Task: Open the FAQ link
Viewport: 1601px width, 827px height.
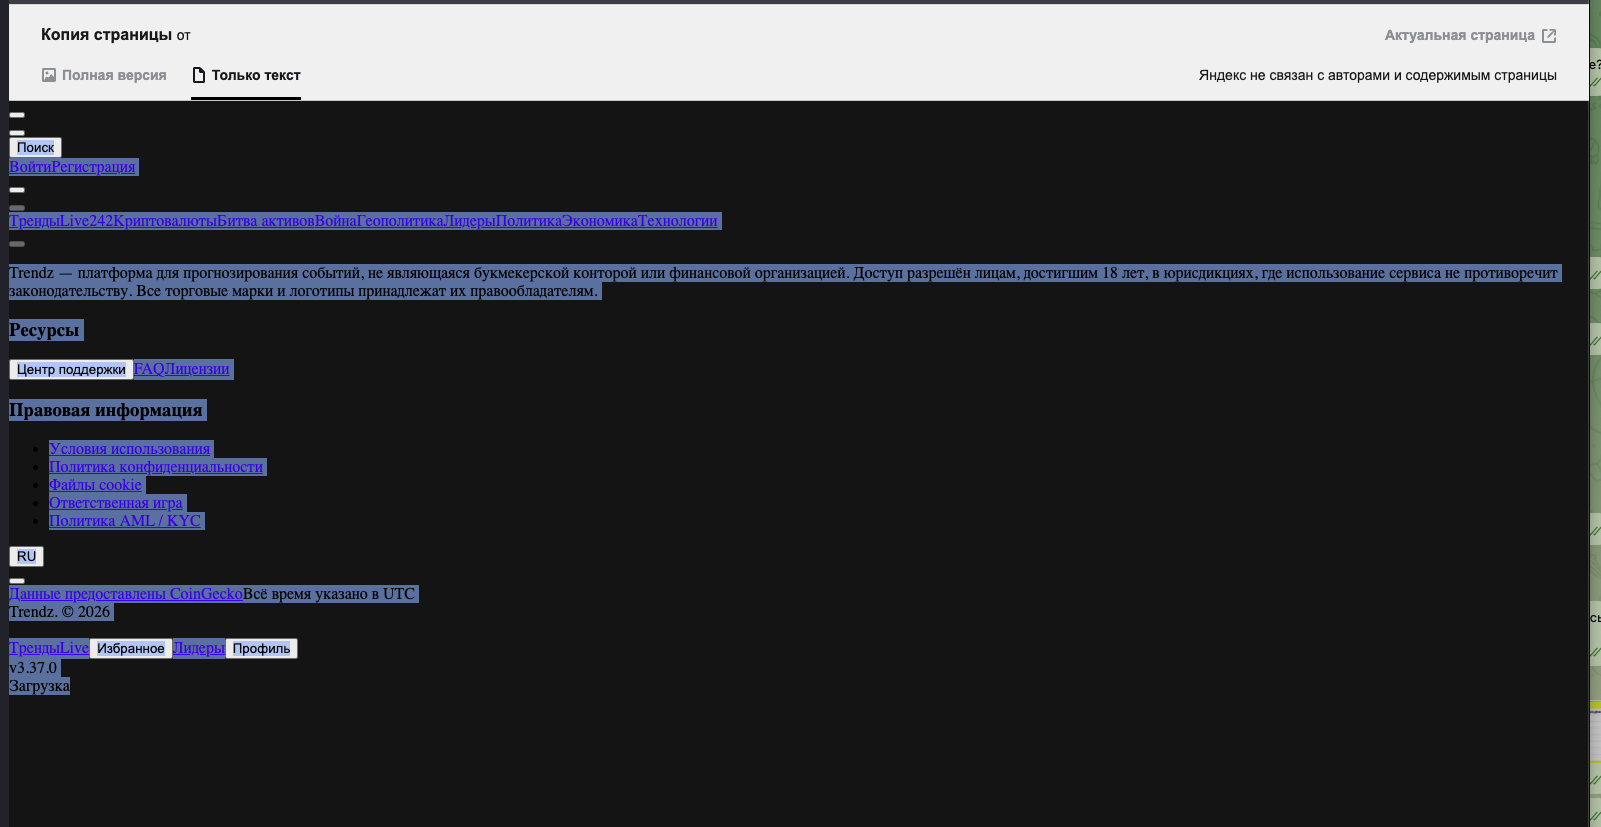Action: tap(149, 369)
